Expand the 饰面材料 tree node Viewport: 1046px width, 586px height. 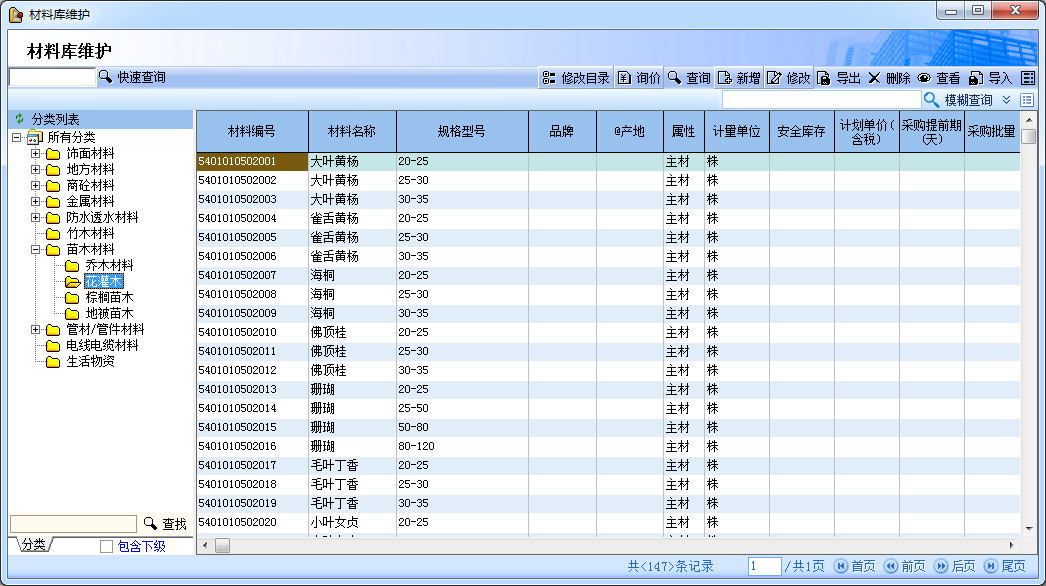pyautogui.click(x=36, y=154)
